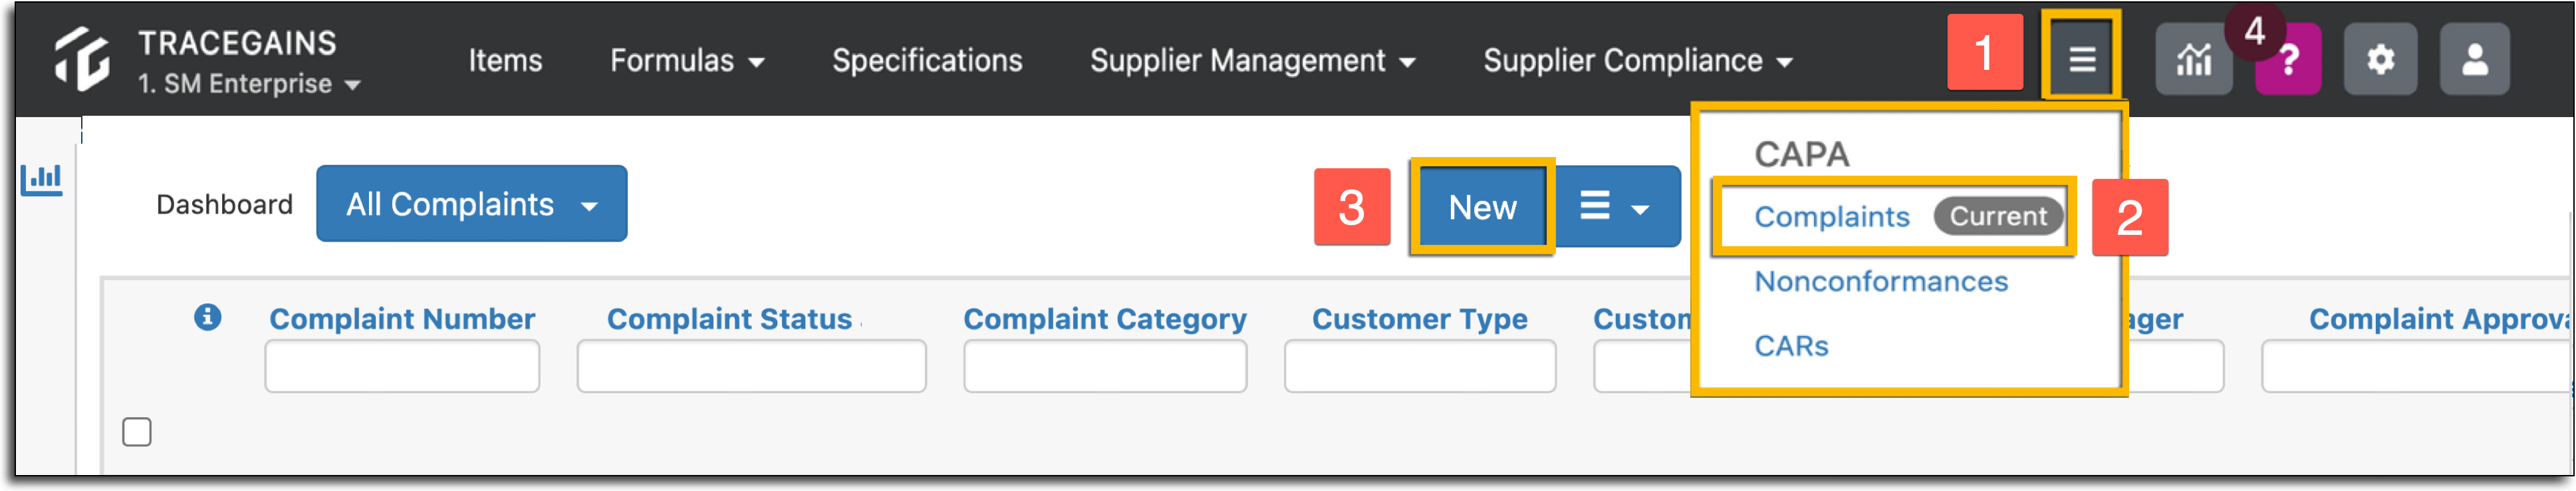Screen dimensions: 2576x491
Task: Open the analytics chart icon in header
Action: point(2193,60)
